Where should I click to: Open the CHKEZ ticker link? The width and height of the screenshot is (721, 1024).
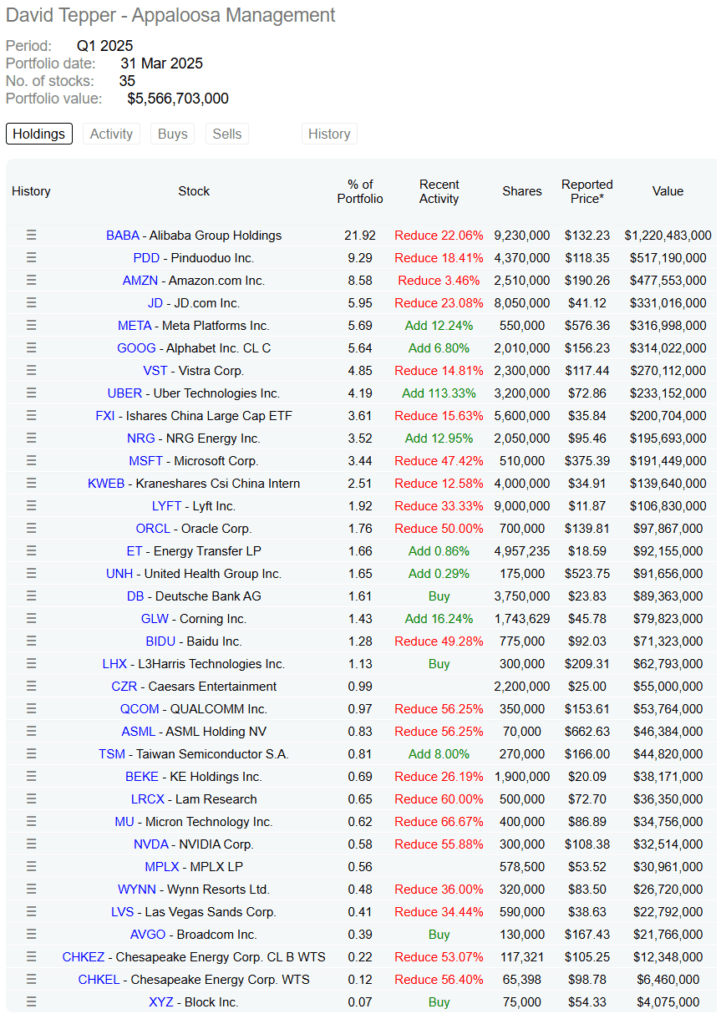[83, 957]
